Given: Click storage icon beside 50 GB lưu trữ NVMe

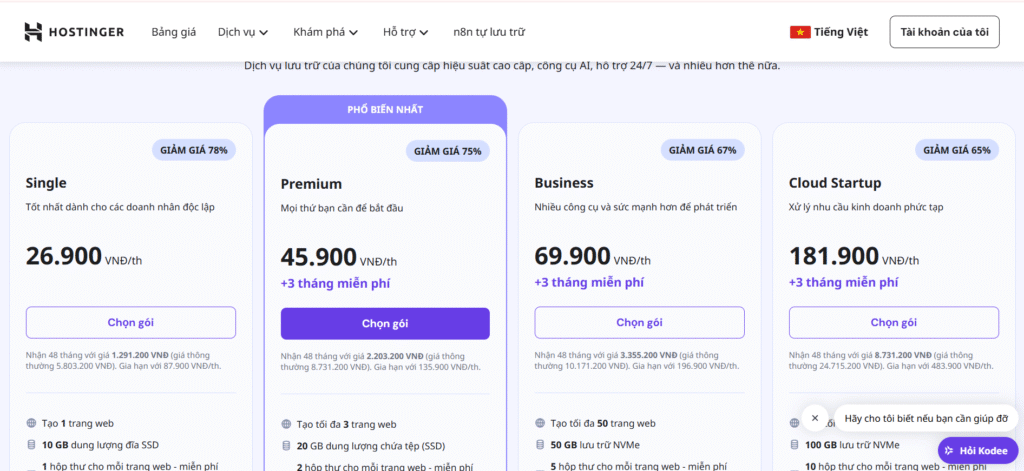Looking at the screenshot, I should coord(540,445).
